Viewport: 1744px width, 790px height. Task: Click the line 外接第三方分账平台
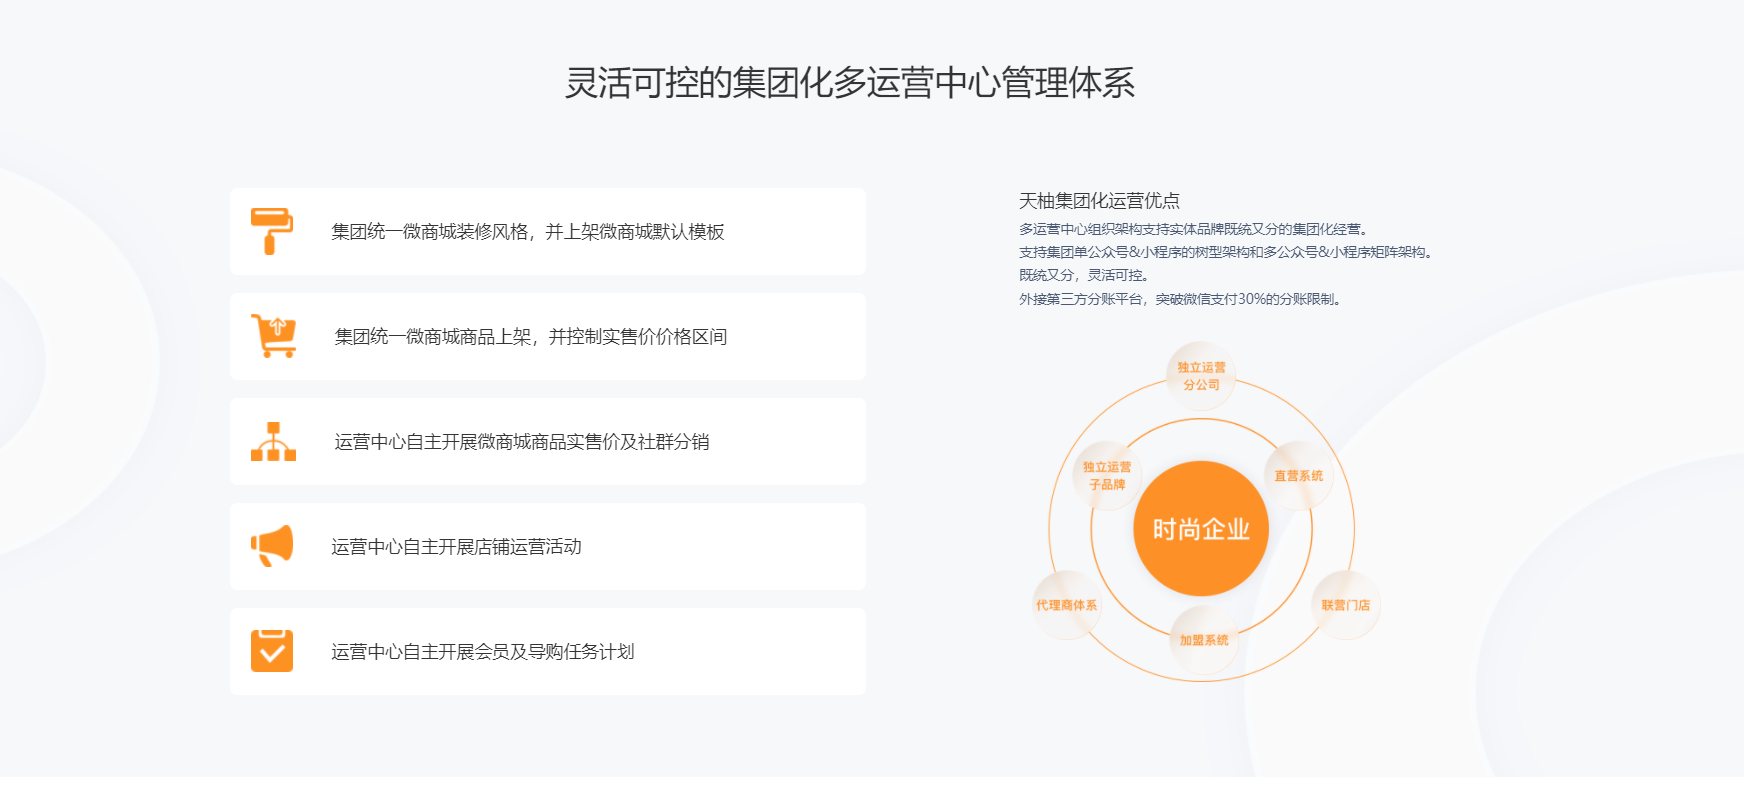point(1180,299)
